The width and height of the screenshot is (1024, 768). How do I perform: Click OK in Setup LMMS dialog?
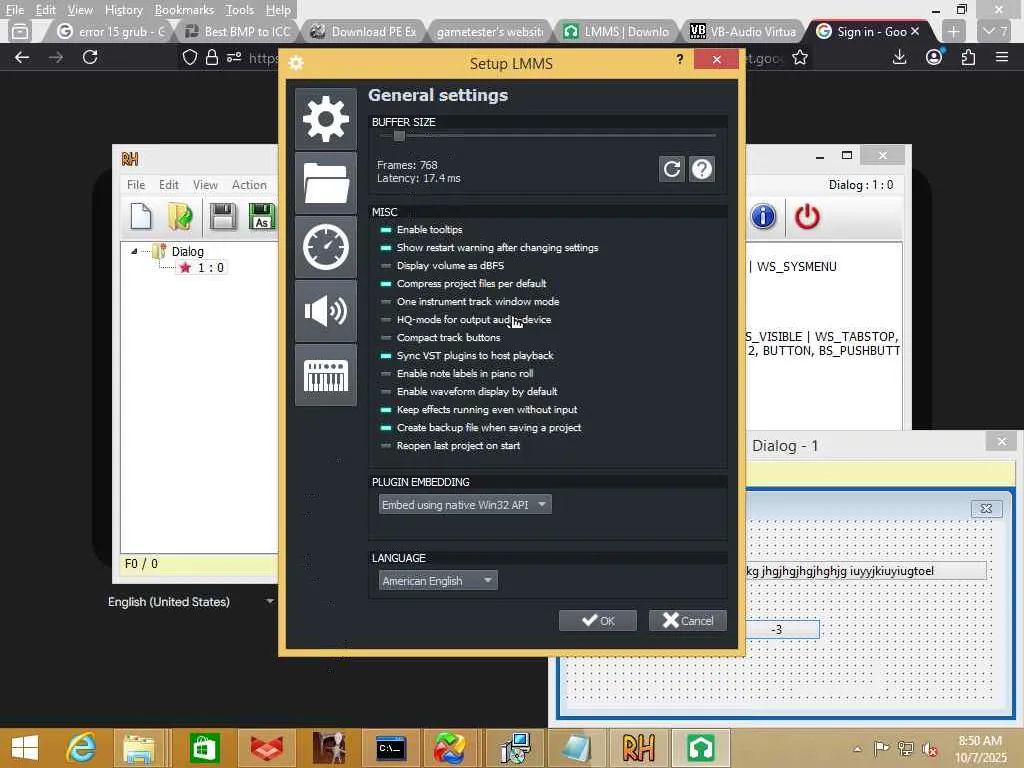[598, 620]
